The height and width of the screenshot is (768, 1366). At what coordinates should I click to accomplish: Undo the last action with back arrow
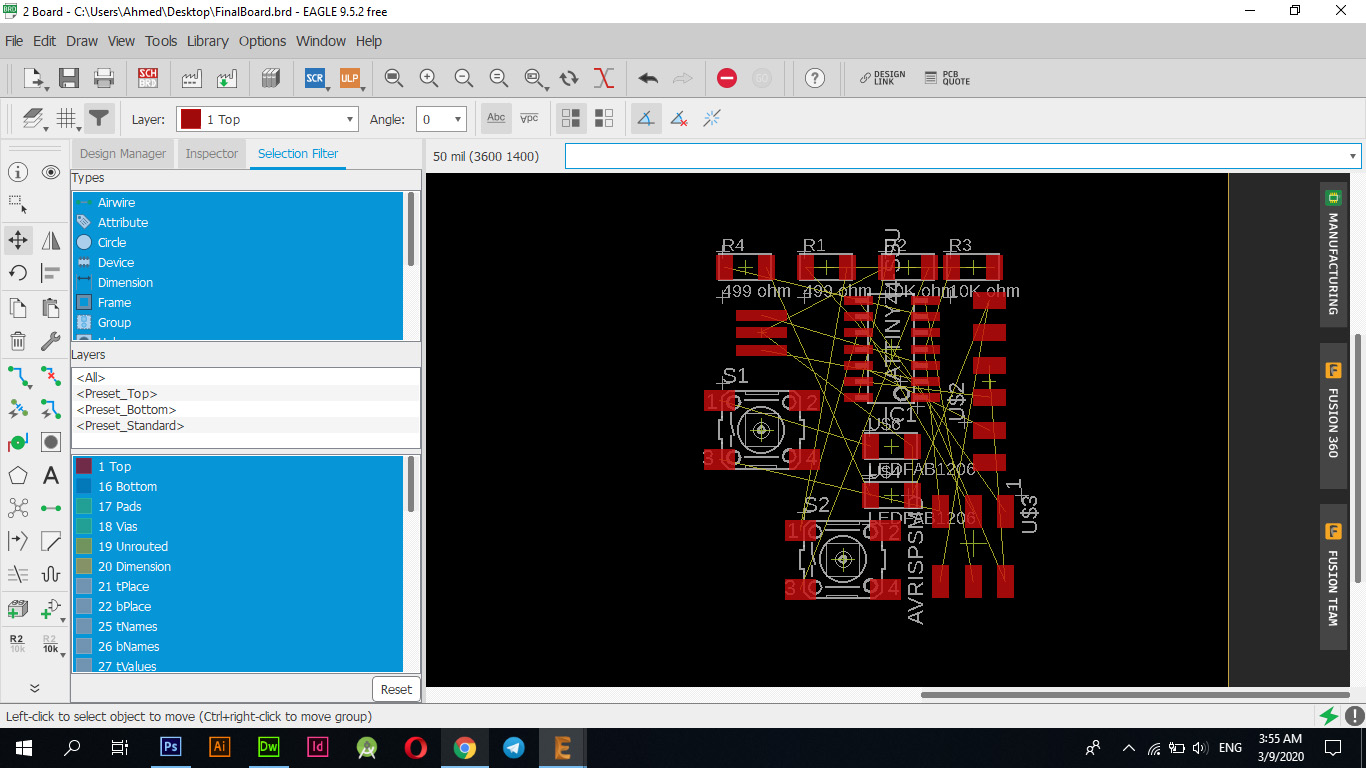pos(648,78)
